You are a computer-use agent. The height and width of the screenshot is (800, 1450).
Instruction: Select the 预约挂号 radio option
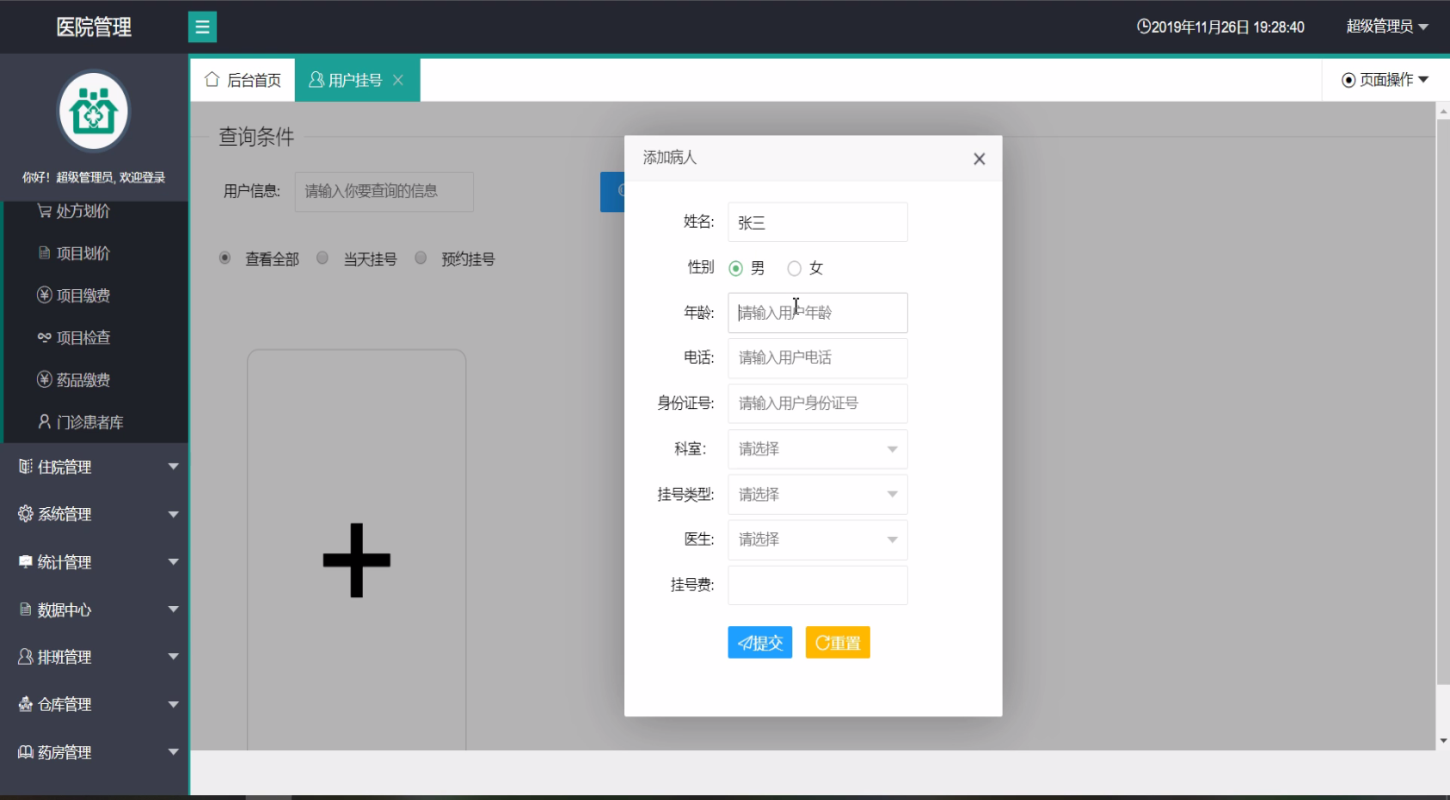click(x=420, y=258)
